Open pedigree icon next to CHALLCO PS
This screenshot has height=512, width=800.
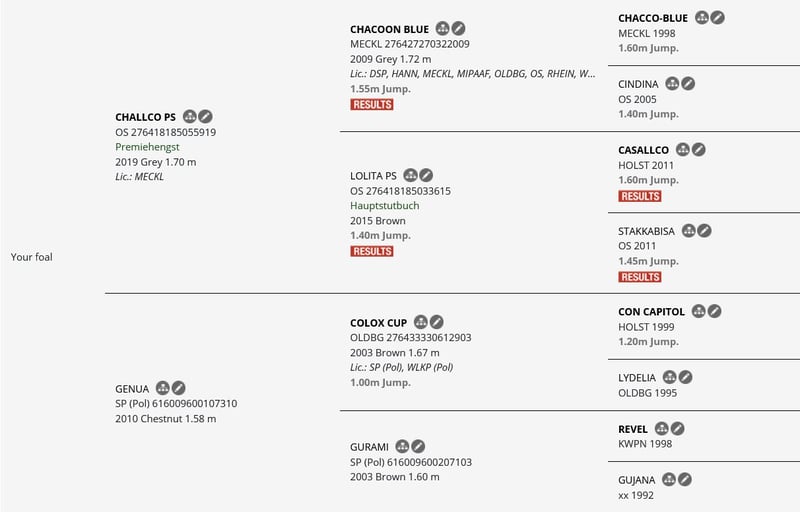[x=190, y=116]
